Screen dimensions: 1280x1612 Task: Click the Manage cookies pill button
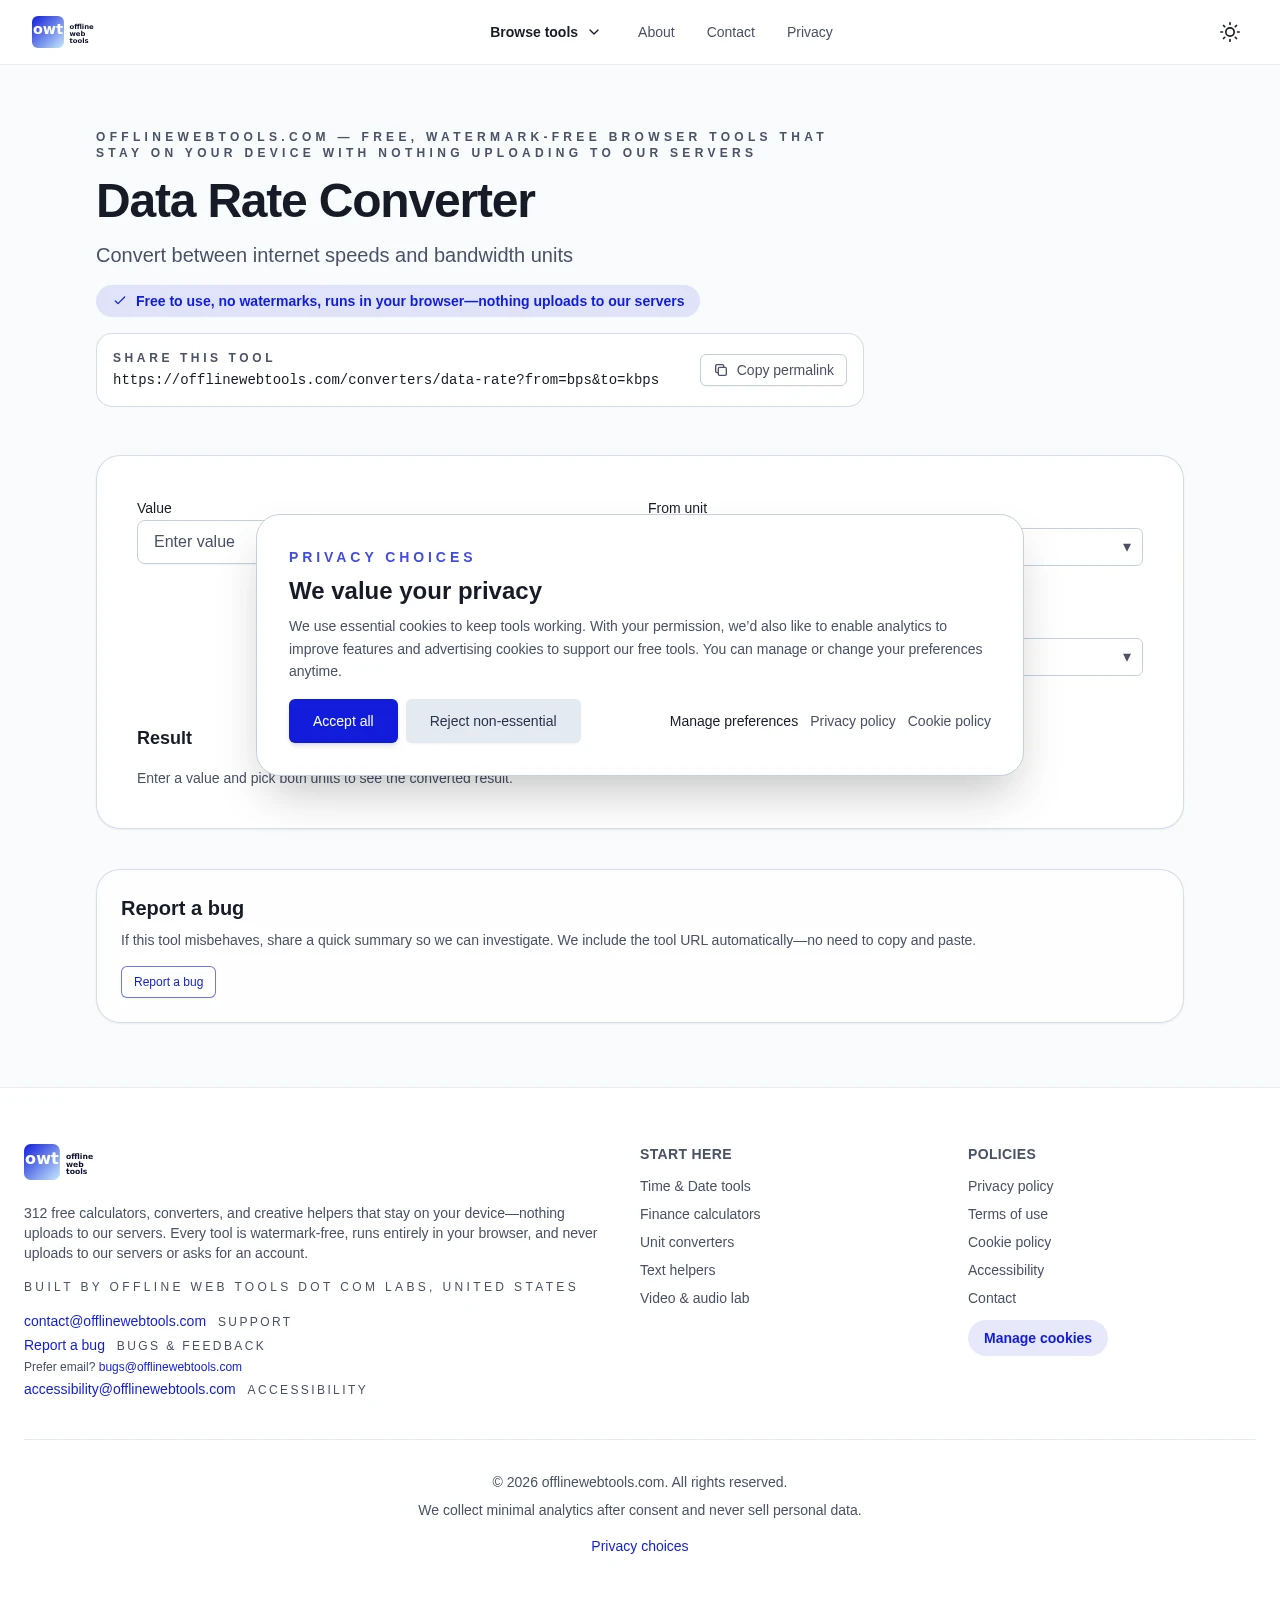pos(1037,1338)
